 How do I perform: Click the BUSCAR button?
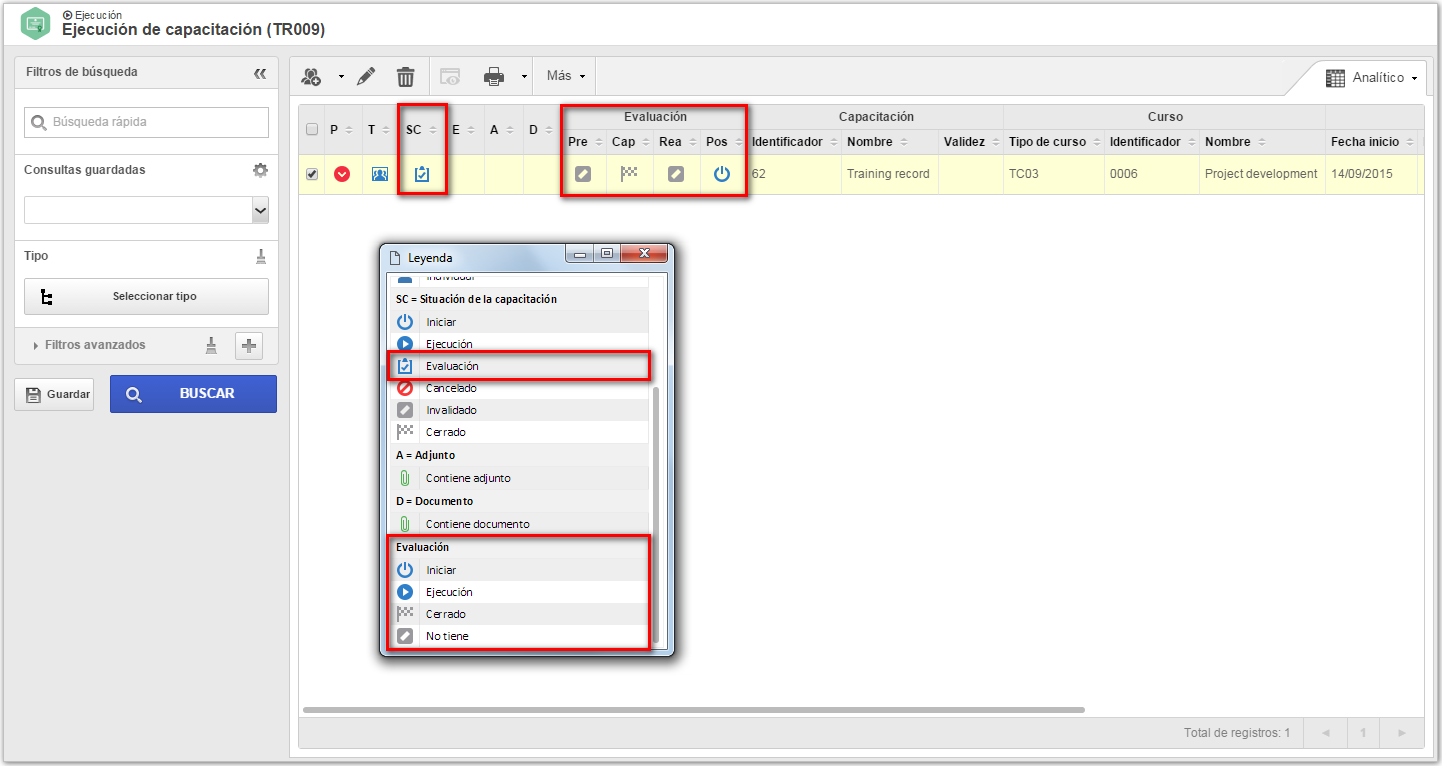193,394
